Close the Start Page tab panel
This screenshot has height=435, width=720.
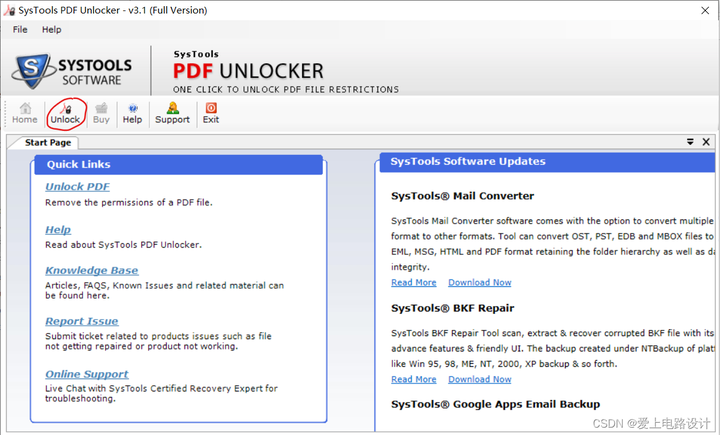[x=706, y=142]
